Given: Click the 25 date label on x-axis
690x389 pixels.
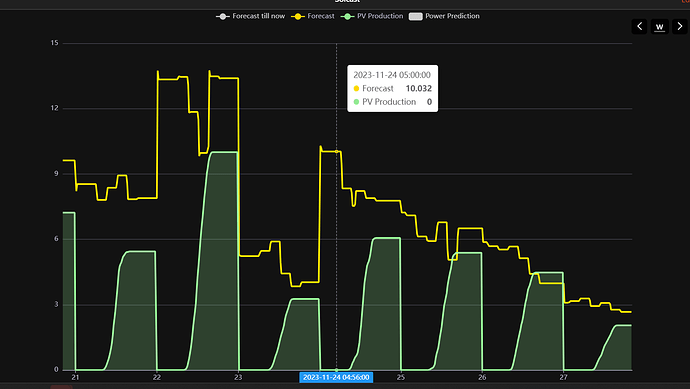Looking at the screenshot, I should tap(400, 377).
